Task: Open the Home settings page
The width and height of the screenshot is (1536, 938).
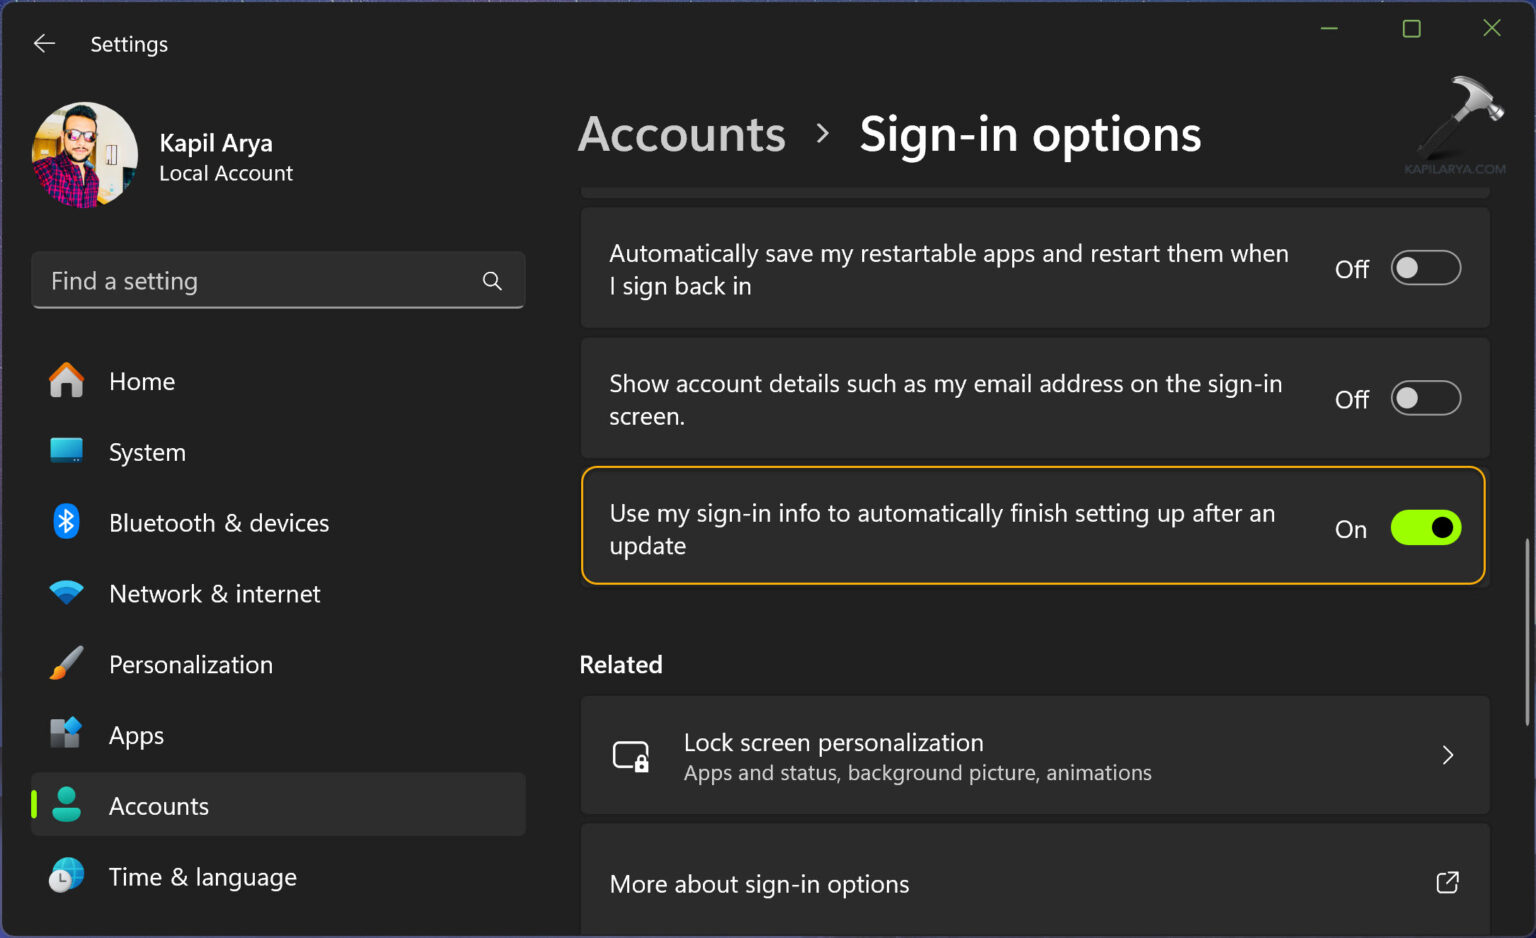Action: (278, 381)
